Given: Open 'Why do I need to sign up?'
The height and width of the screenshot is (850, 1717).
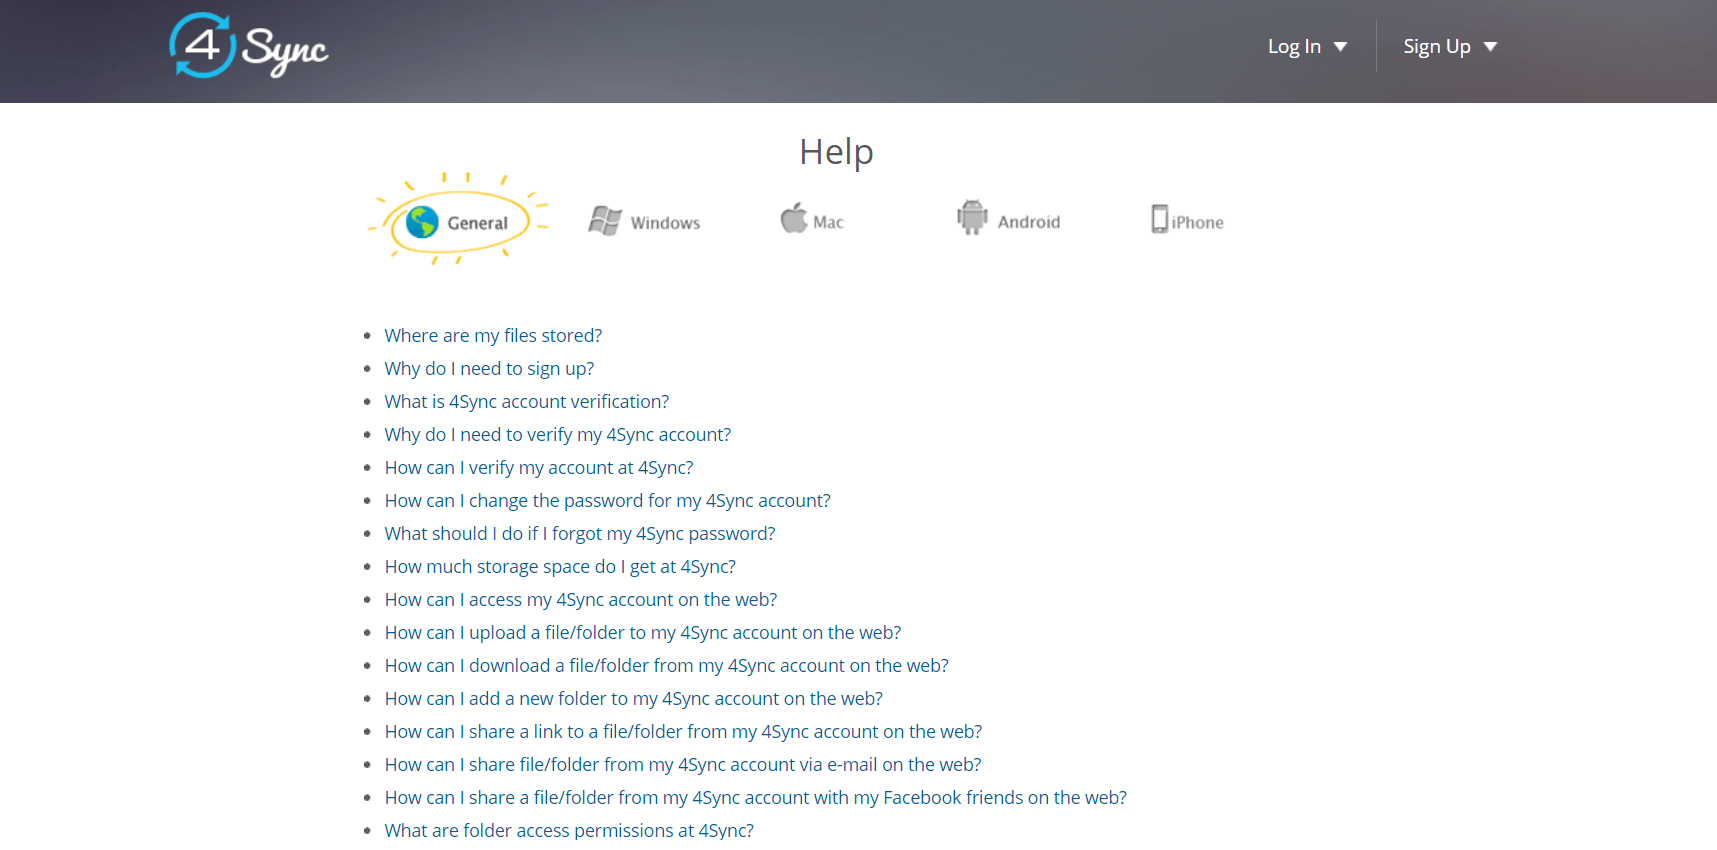Looking at the screenshot, I should click(489, 369).
